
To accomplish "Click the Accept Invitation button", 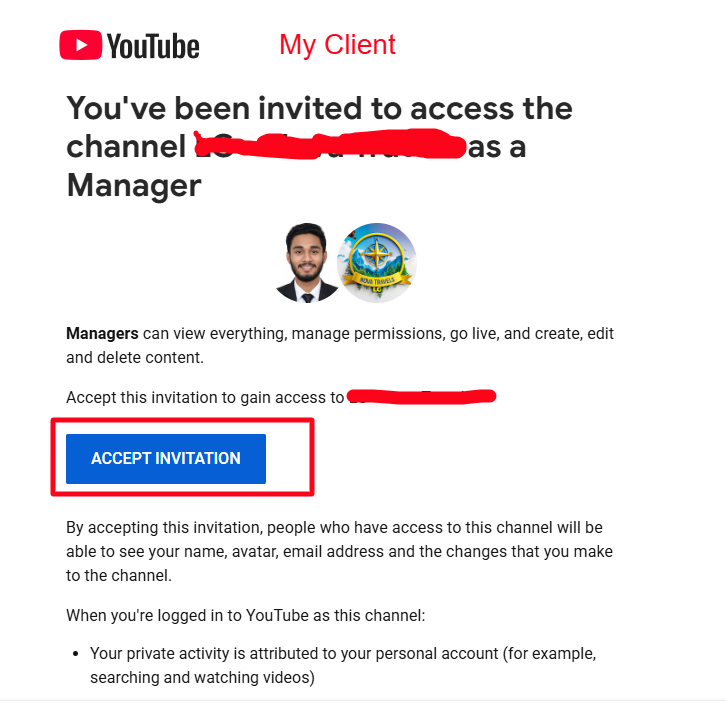I will pyautogui.click(x=166, y=458).
